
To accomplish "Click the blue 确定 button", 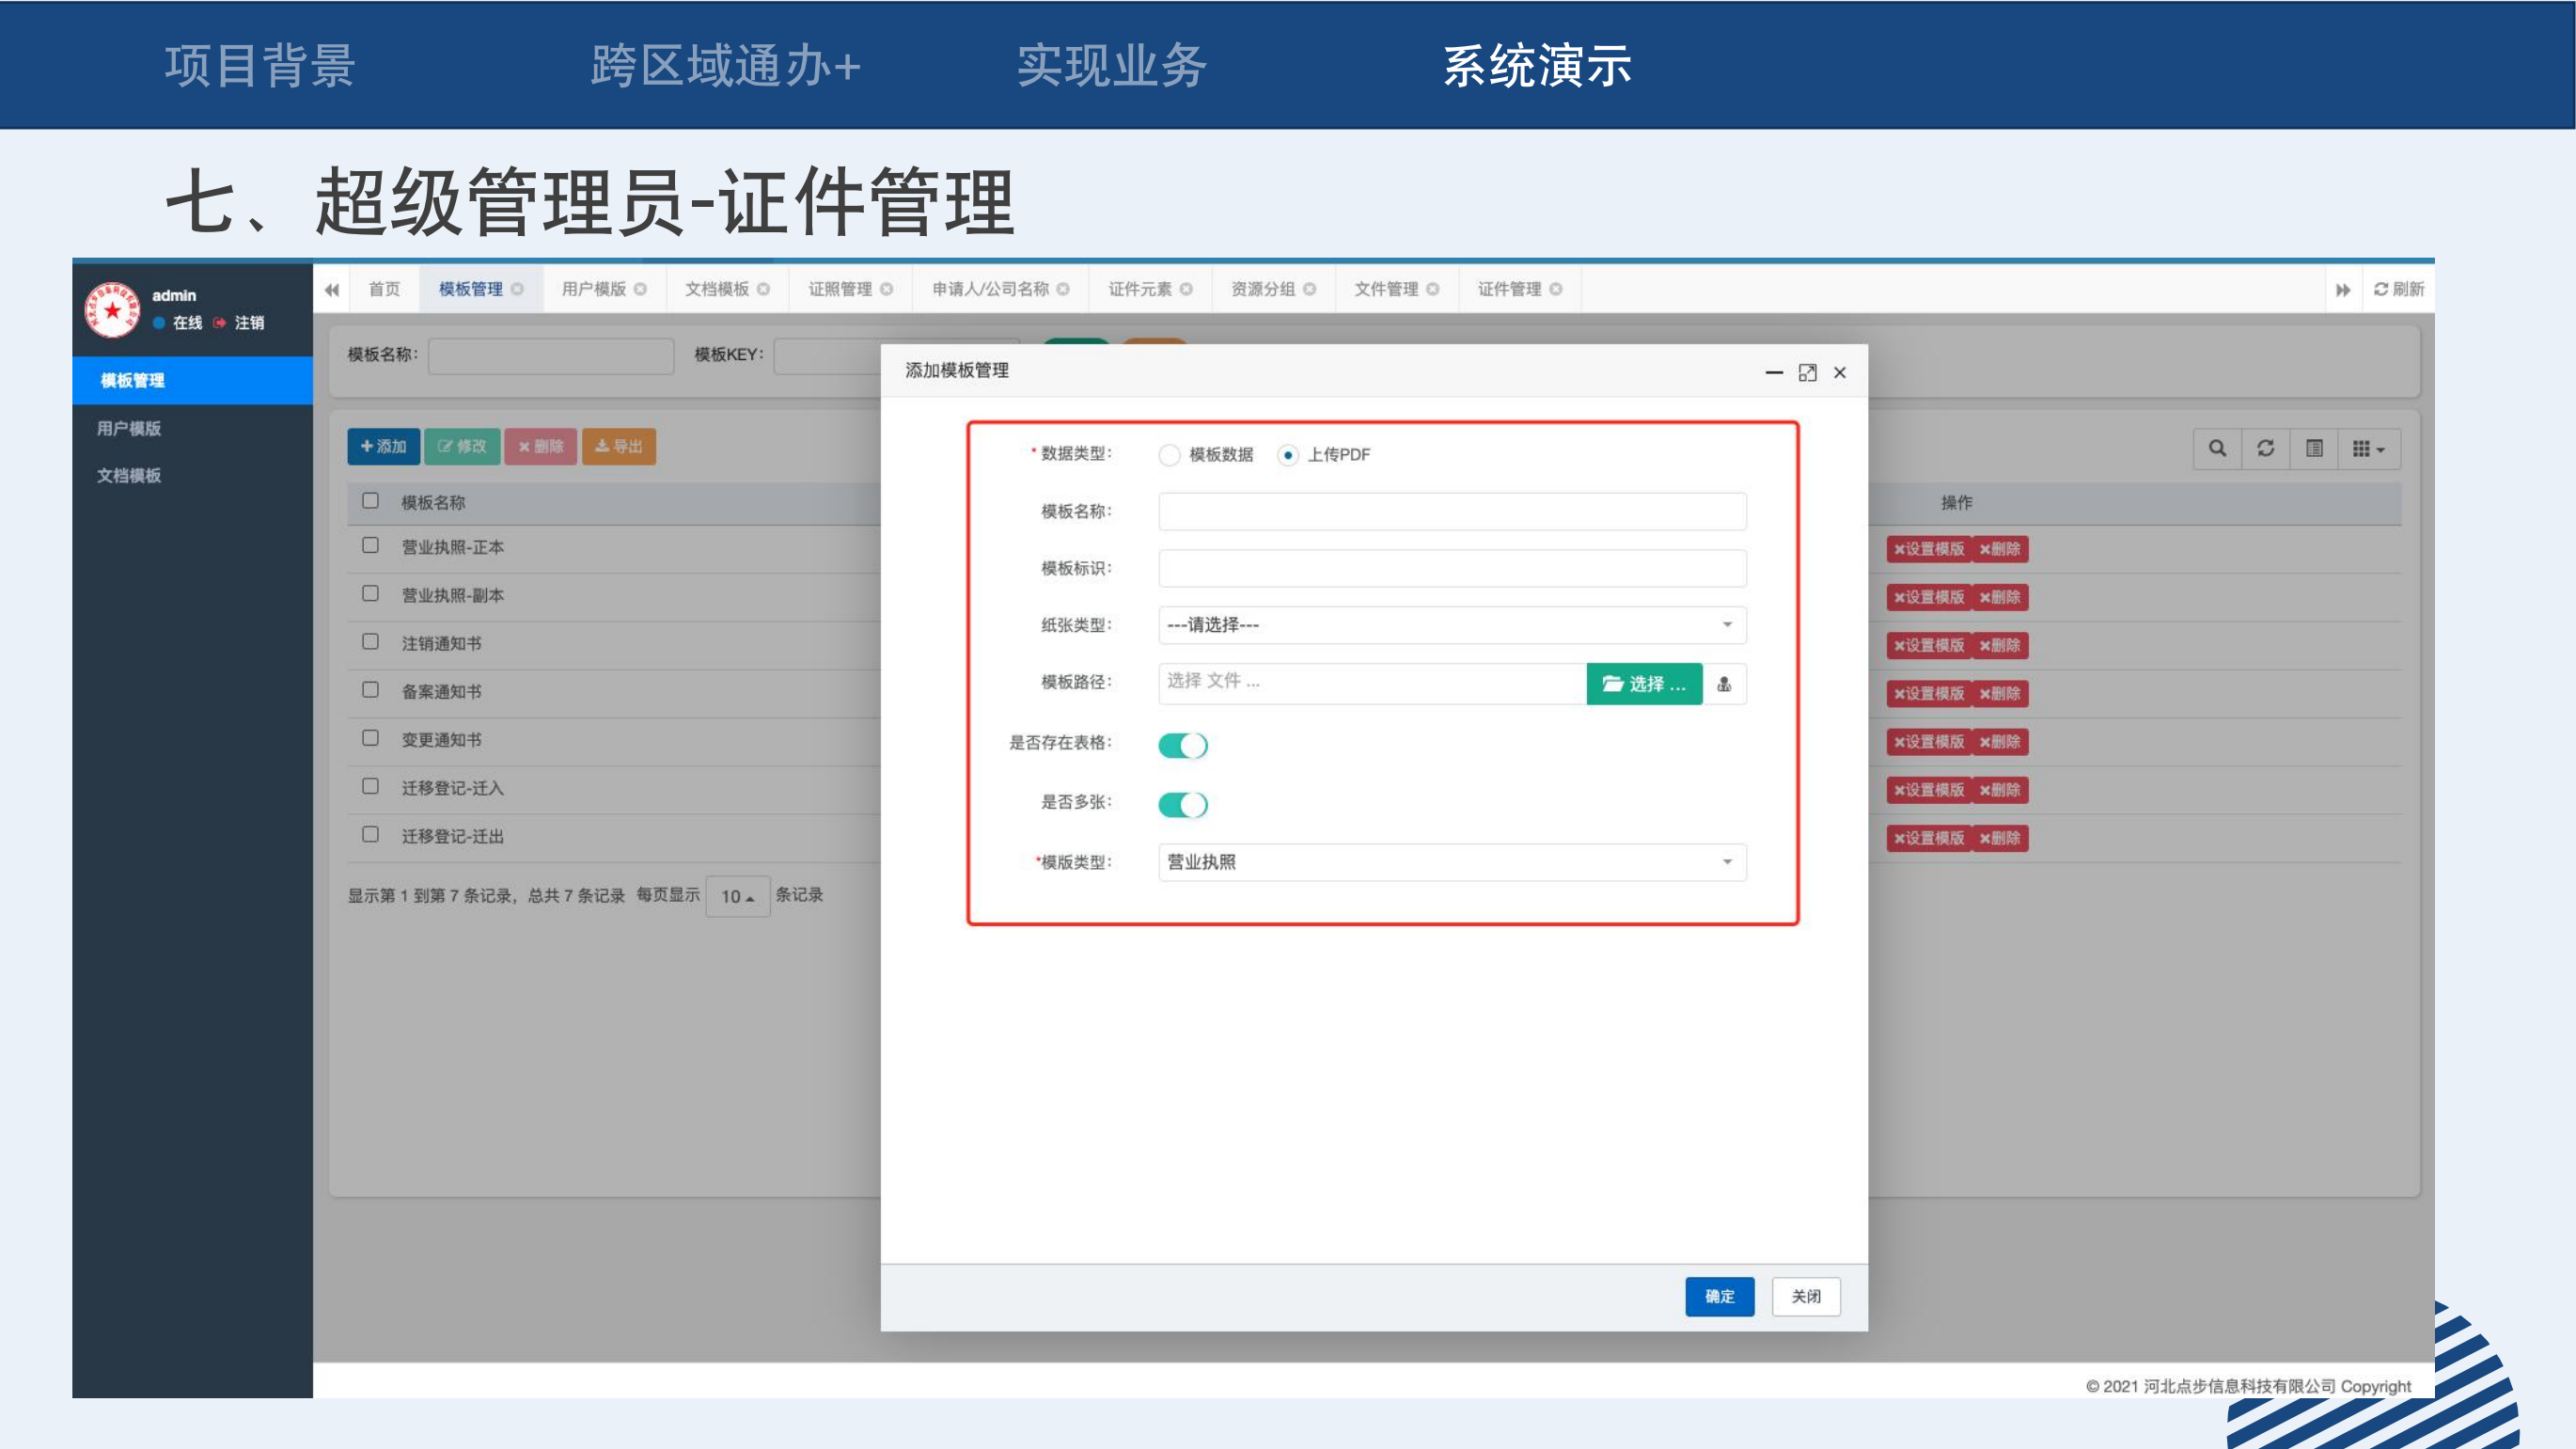I will pos(1719,1296).
